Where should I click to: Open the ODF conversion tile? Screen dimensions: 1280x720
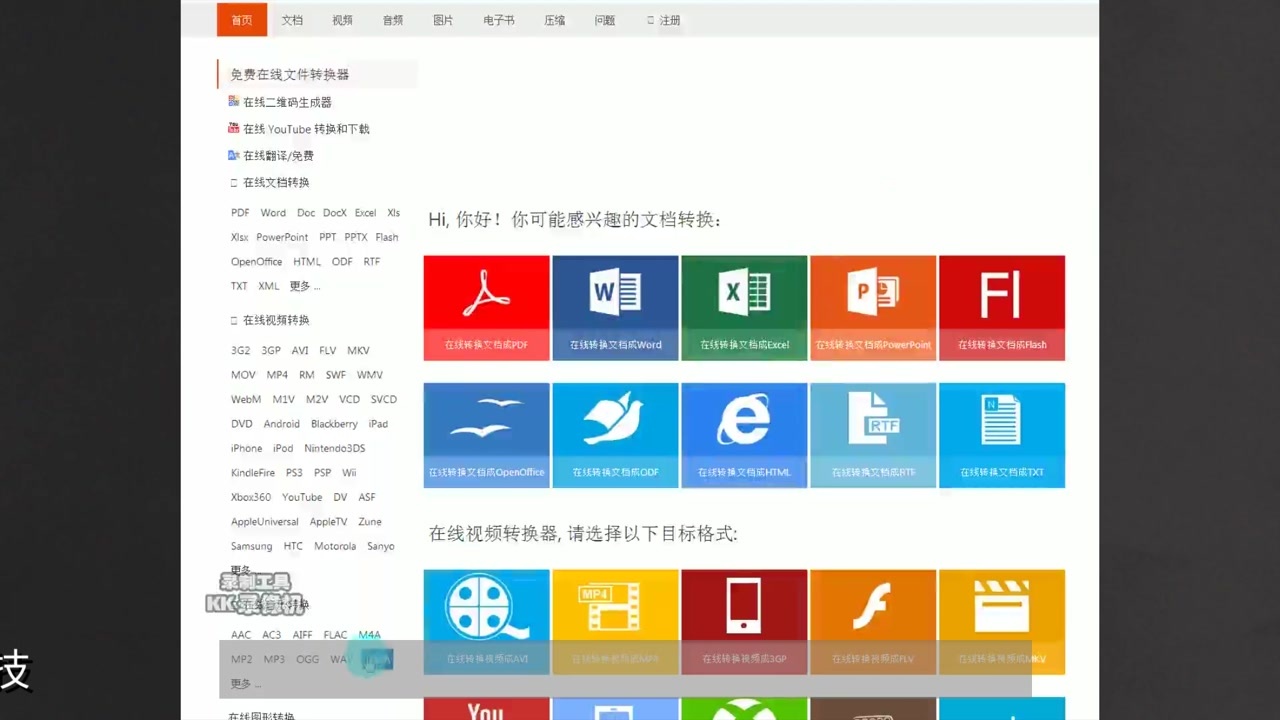click(x=615, y=435)
